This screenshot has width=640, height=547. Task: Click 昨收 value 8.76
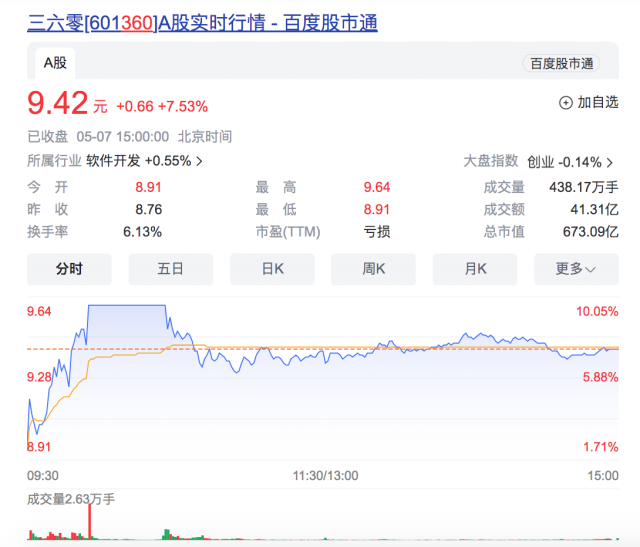pos(149,209)
